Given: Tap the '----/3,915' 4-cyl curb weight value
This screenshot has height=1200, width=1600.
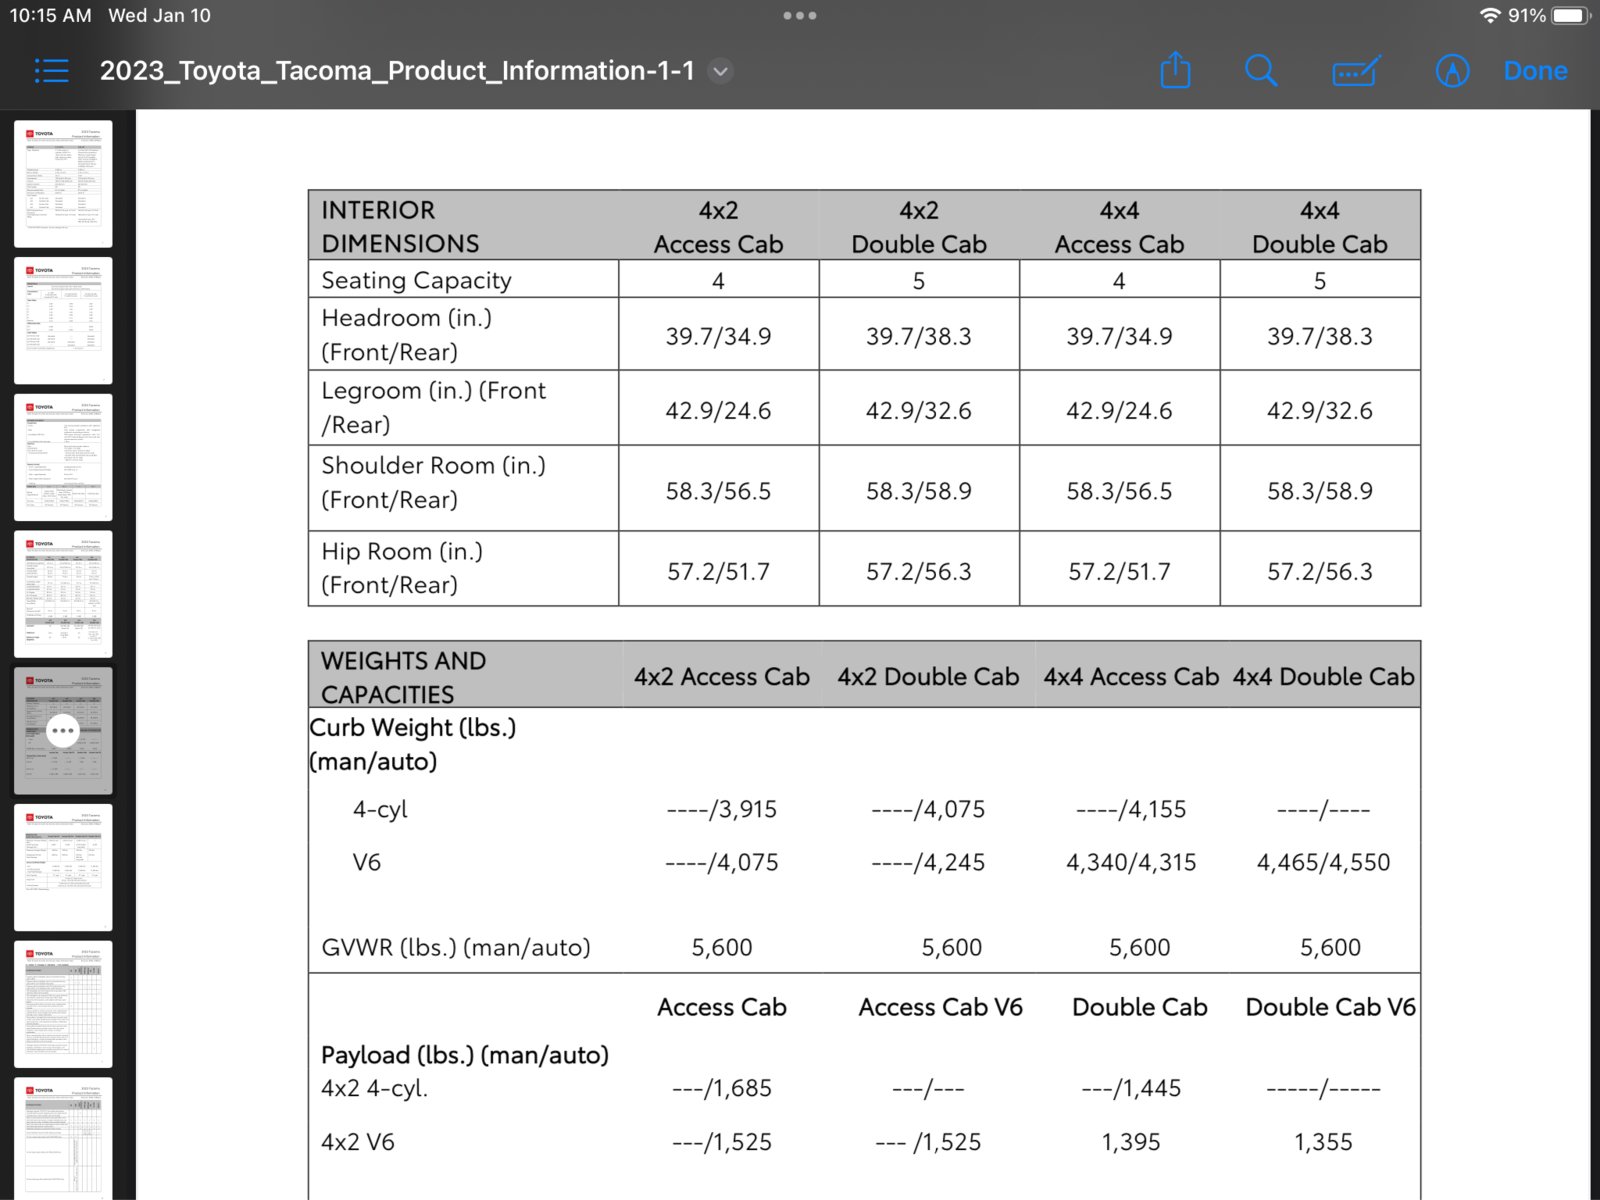Looking at the screenshot, I should click(x=722, y=809).
